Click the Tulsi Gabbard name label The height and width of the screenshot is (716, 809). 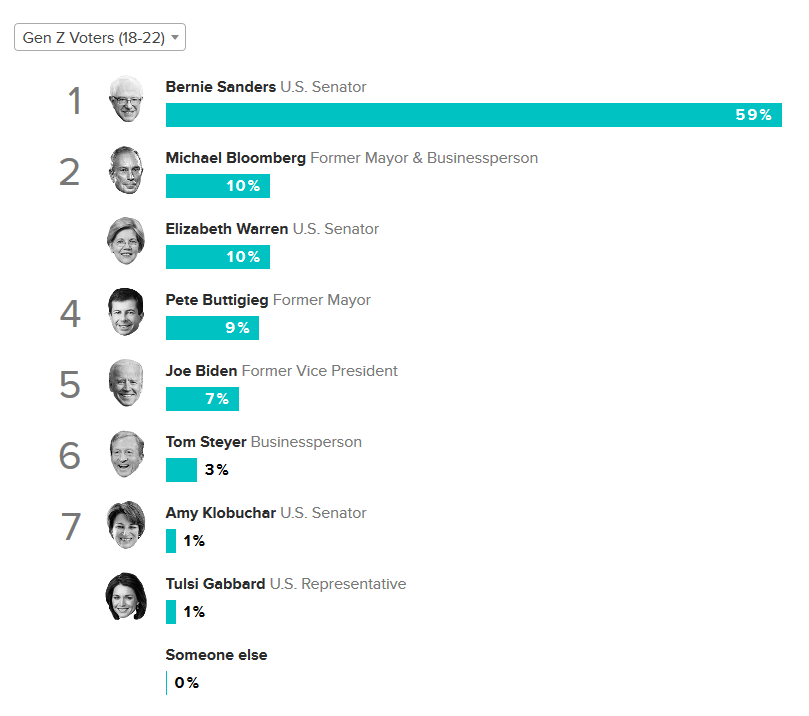click(215, 584)
